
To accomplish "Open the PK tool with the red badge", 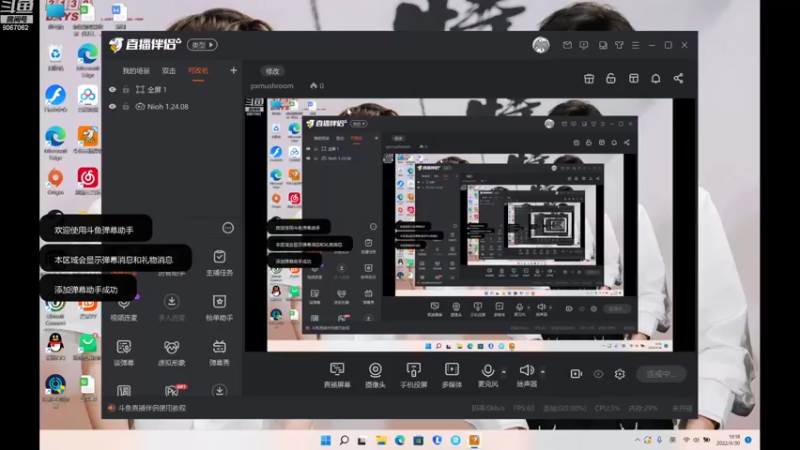I will [172, 391].
